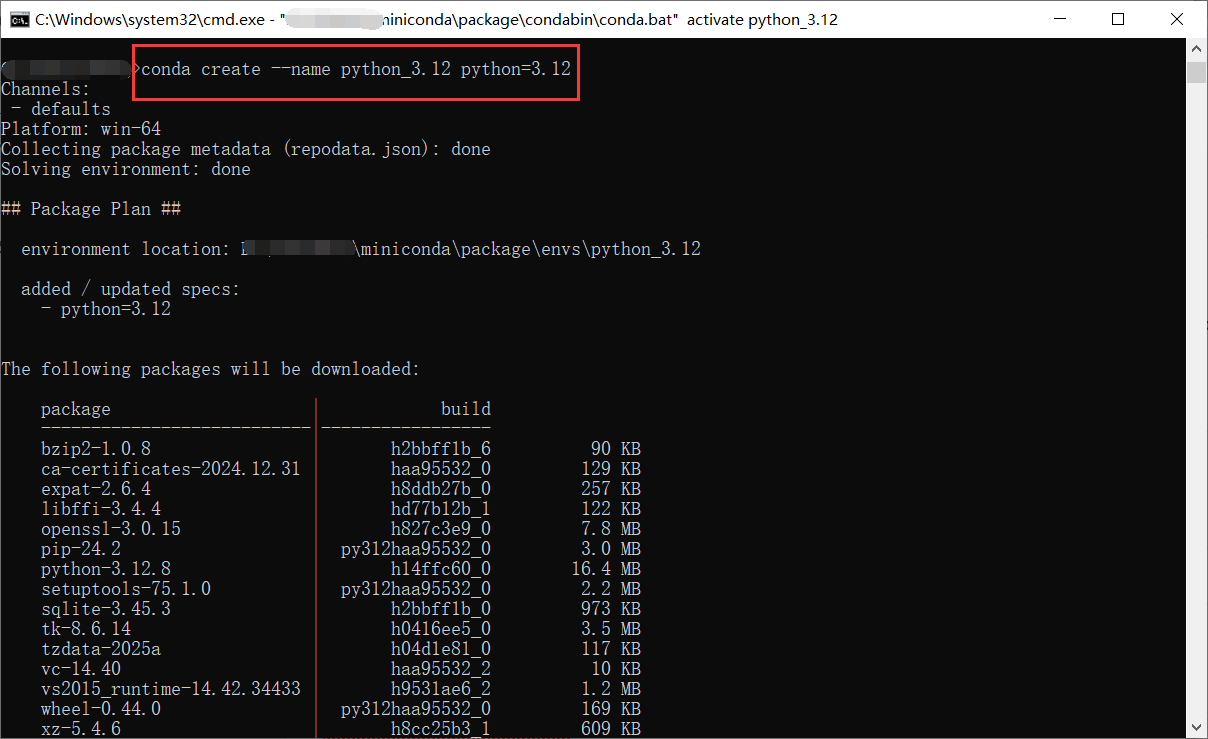Click 'The following packages will be downloaded:' line
This screenshot has width=1208, height=739.
[x=211, y=369]
